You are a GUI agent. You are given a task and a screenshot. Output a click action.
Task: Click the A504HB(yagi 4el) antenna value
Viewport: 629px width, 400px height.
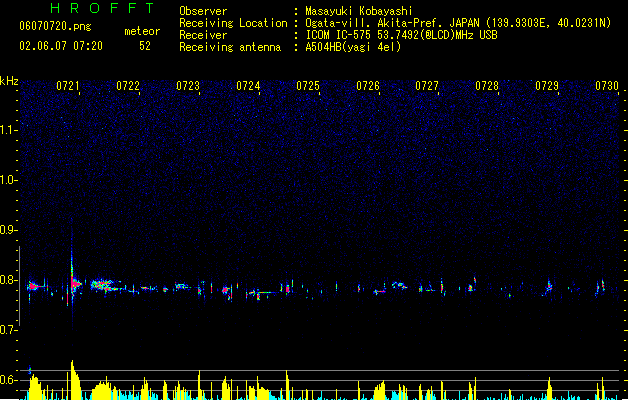point(353,47)
